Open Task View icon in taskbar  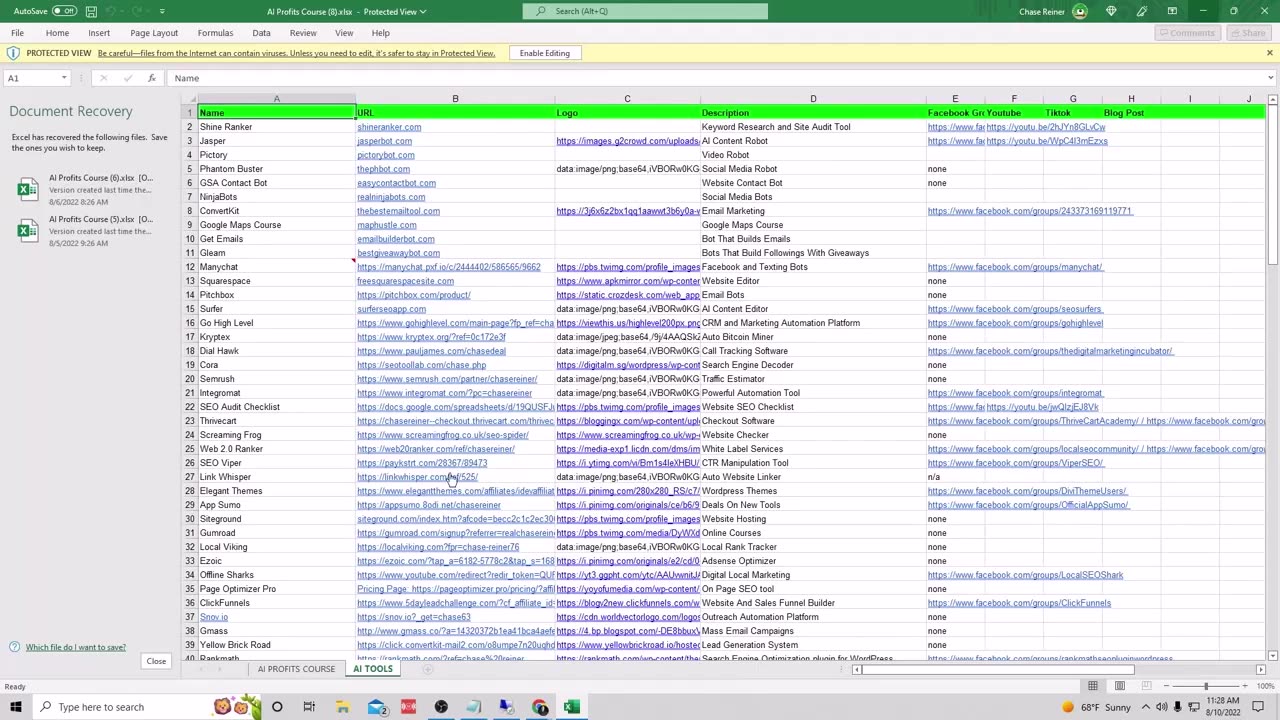click(309, 707)
